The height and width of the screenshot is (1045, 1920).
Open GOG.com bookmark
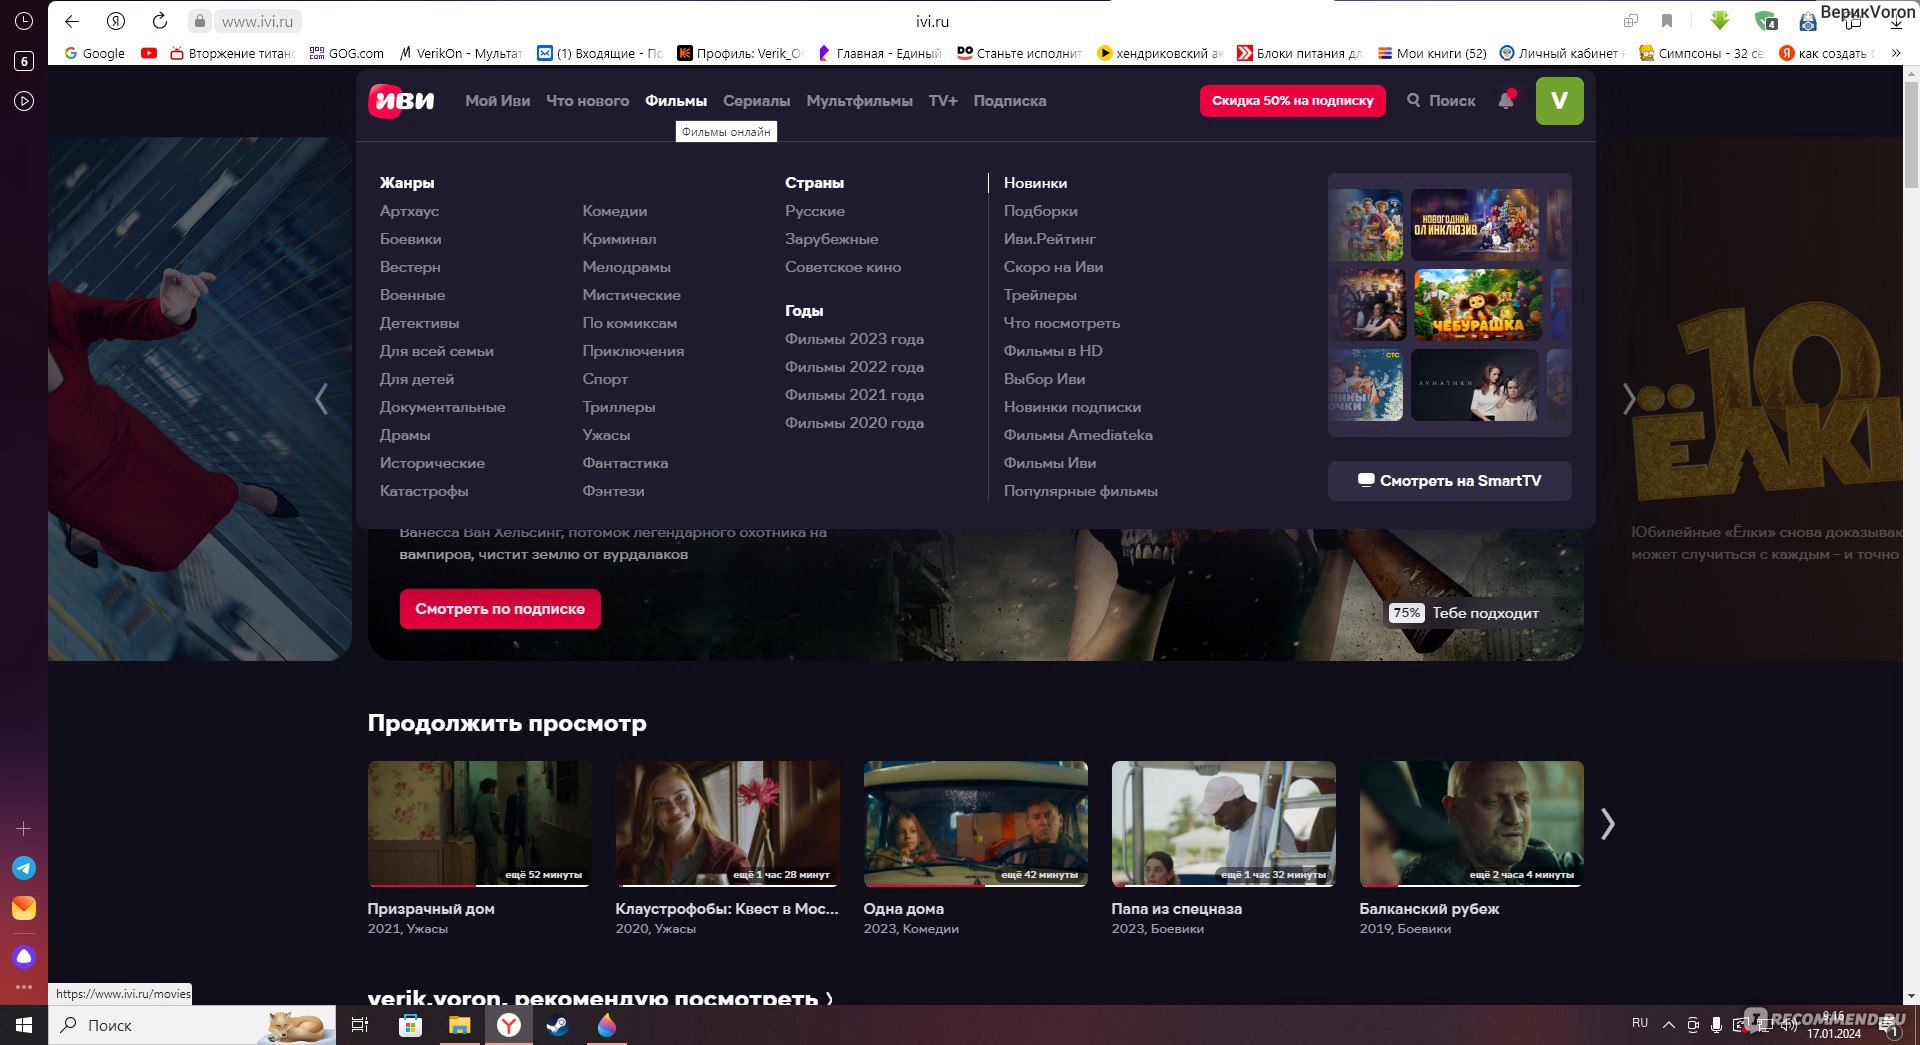pyautogui.click(x=346, y=53)
